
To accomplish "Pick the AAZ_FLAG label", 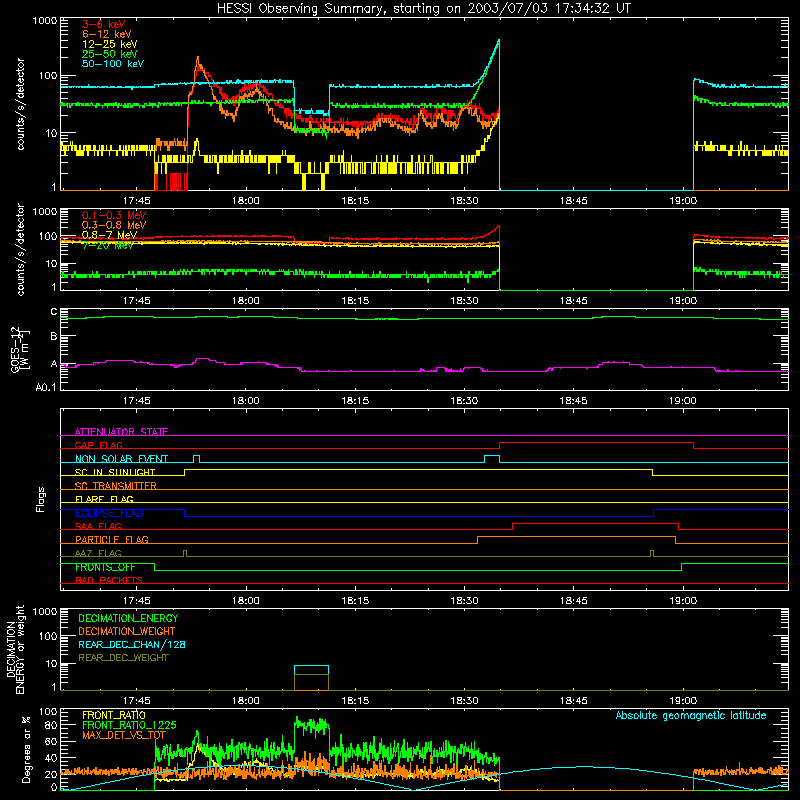I will pos(98,553).
